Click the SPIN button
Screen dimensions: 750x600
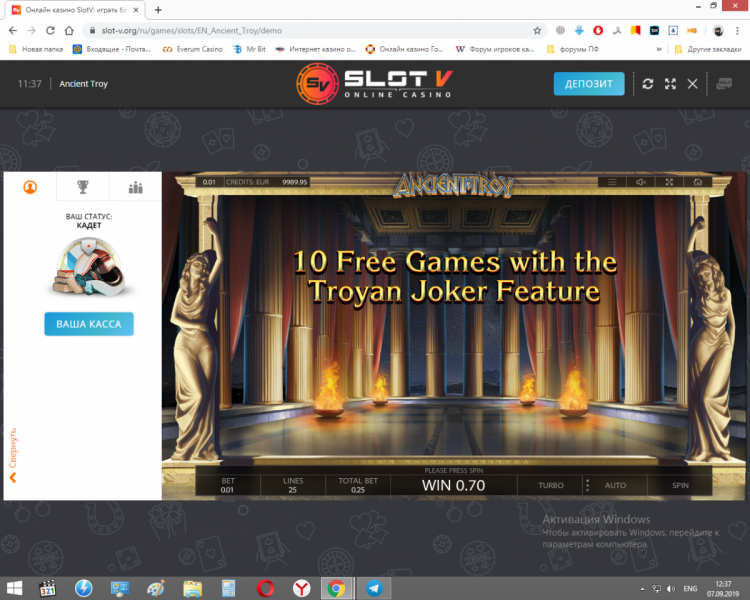680,485
